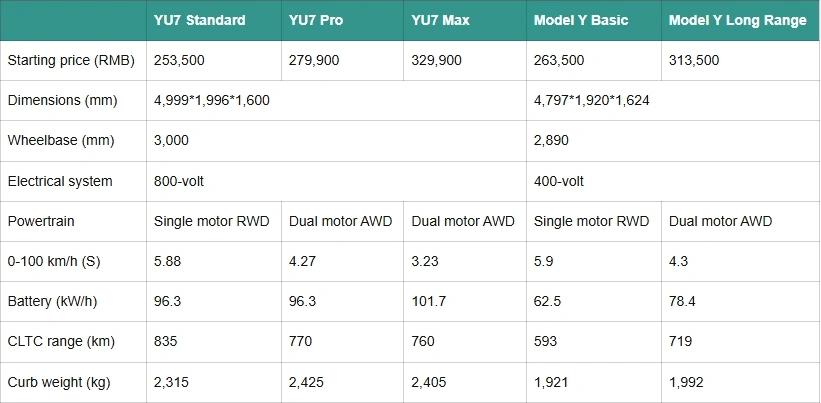Select the YU7 Pro column header
The image size is (821, 403).
(315, 20)
